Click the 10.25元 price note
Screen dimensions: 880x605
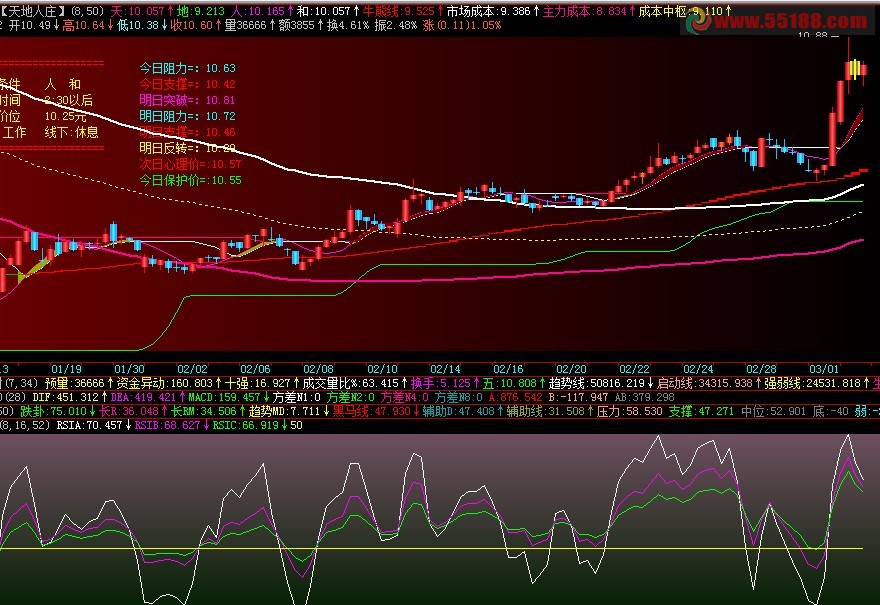pos(66,116)
